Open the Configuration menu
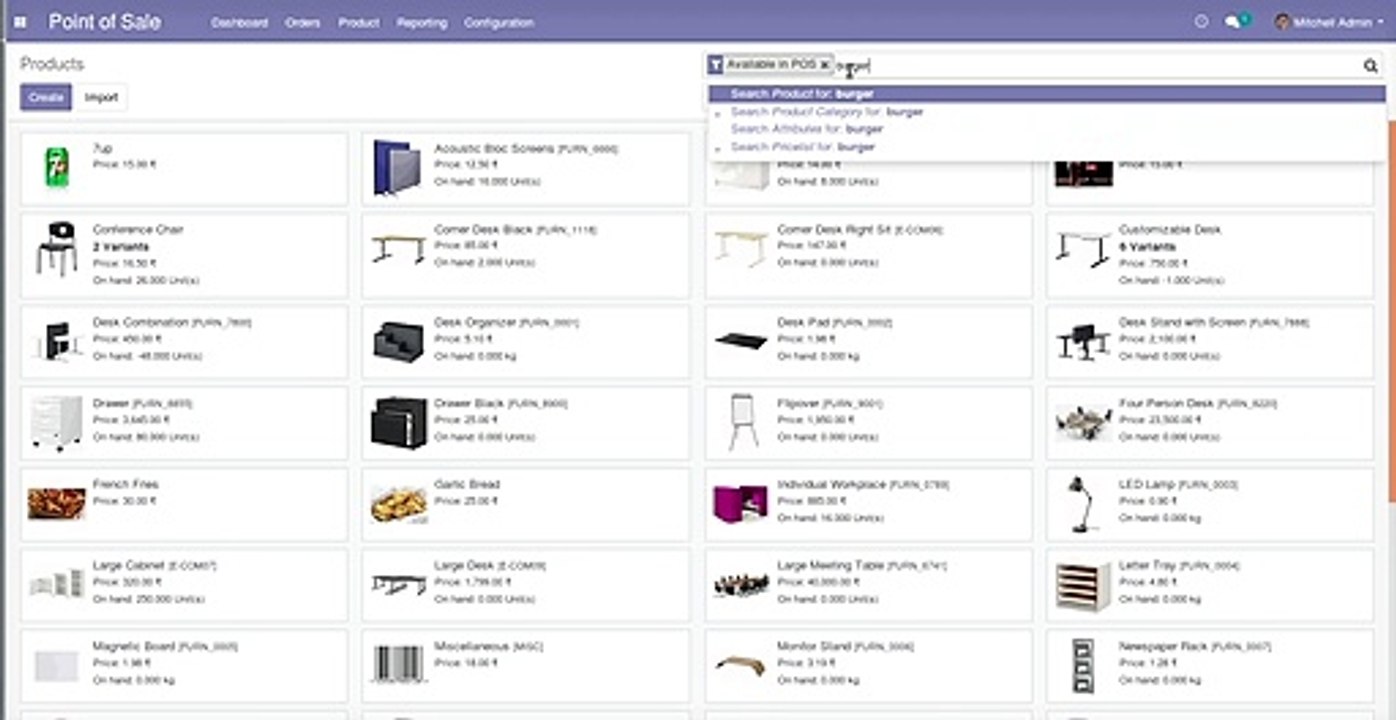 498,22
